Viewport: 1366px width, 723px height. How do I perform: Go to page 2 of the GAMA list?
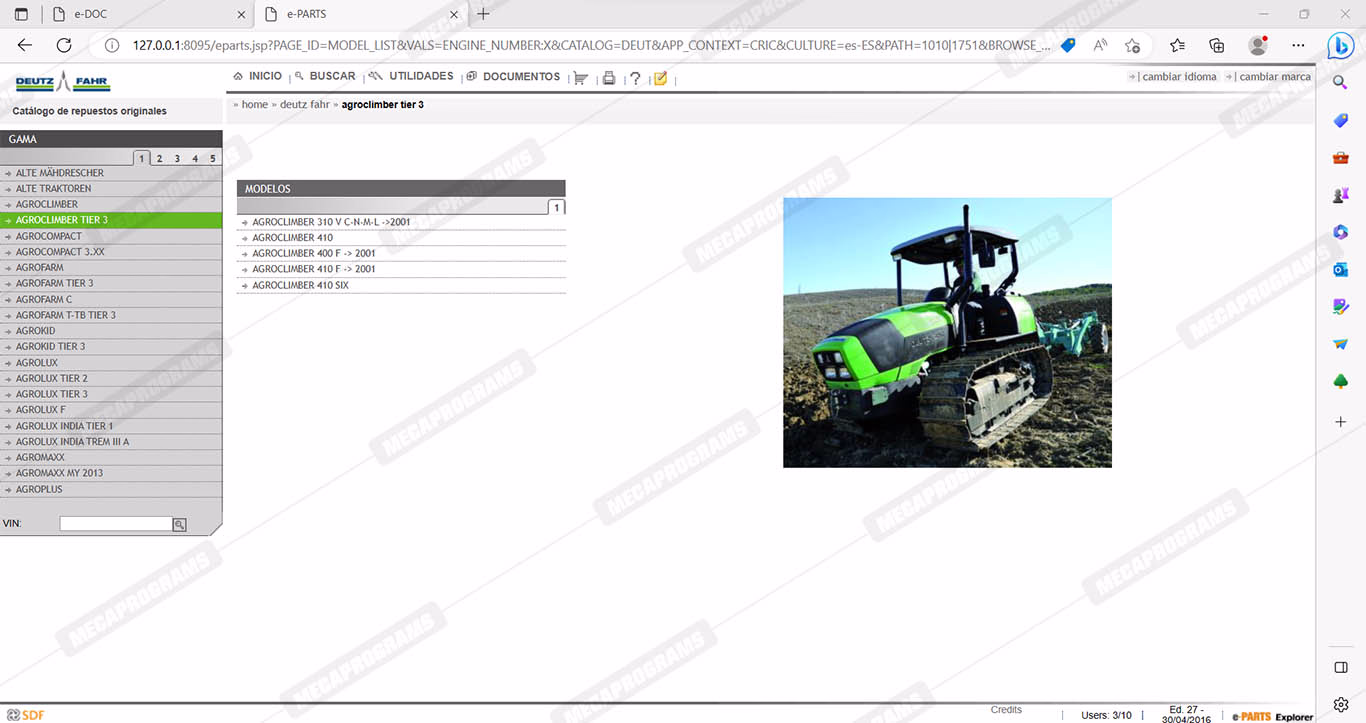[159, 158]
